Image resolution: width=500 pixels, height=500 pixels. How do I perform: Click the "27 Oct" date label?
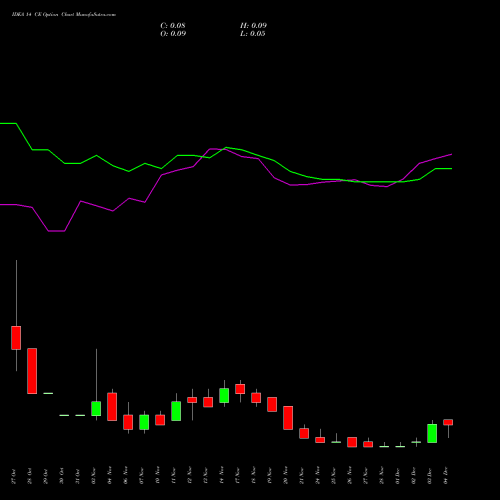13,476
